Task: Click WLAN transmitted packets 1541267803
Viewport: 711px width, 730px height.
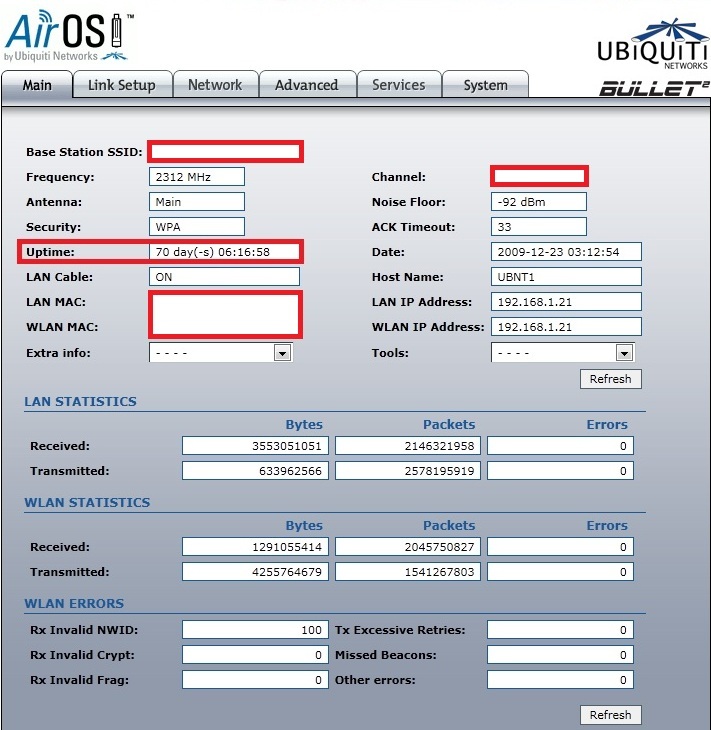Action: (x=408, y=572)
